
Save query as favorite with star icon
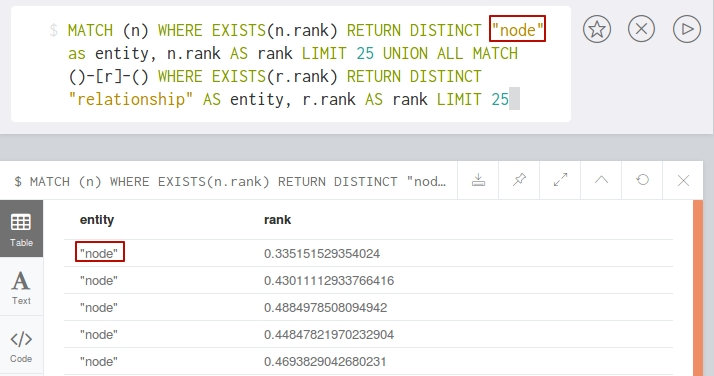click(x=597, y=29)
